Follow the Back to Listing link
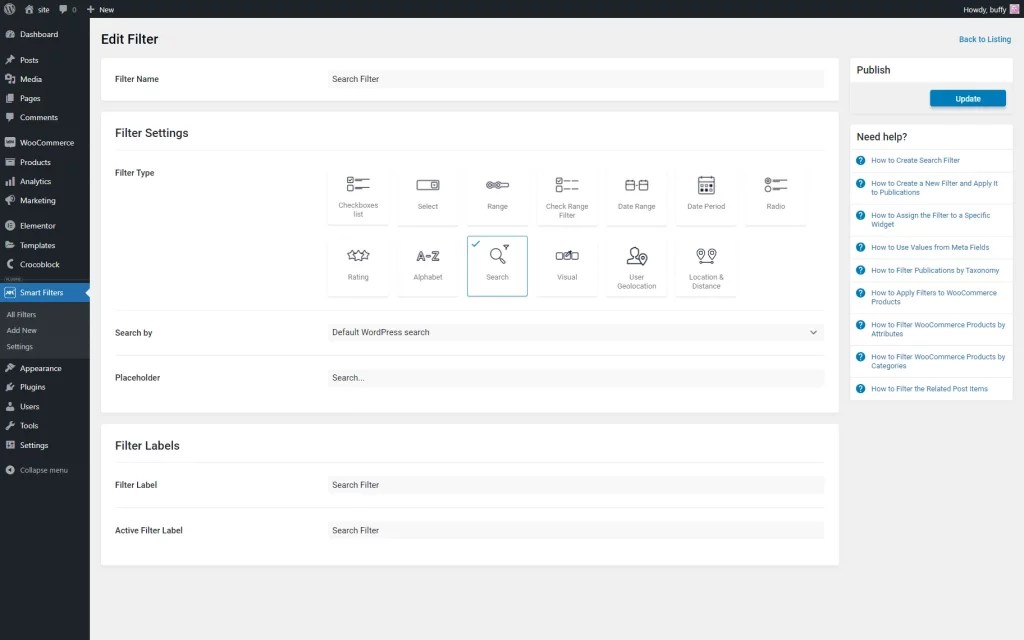Image resolution: width=1024 pixels, height=640 pixels. coord(985,39)
